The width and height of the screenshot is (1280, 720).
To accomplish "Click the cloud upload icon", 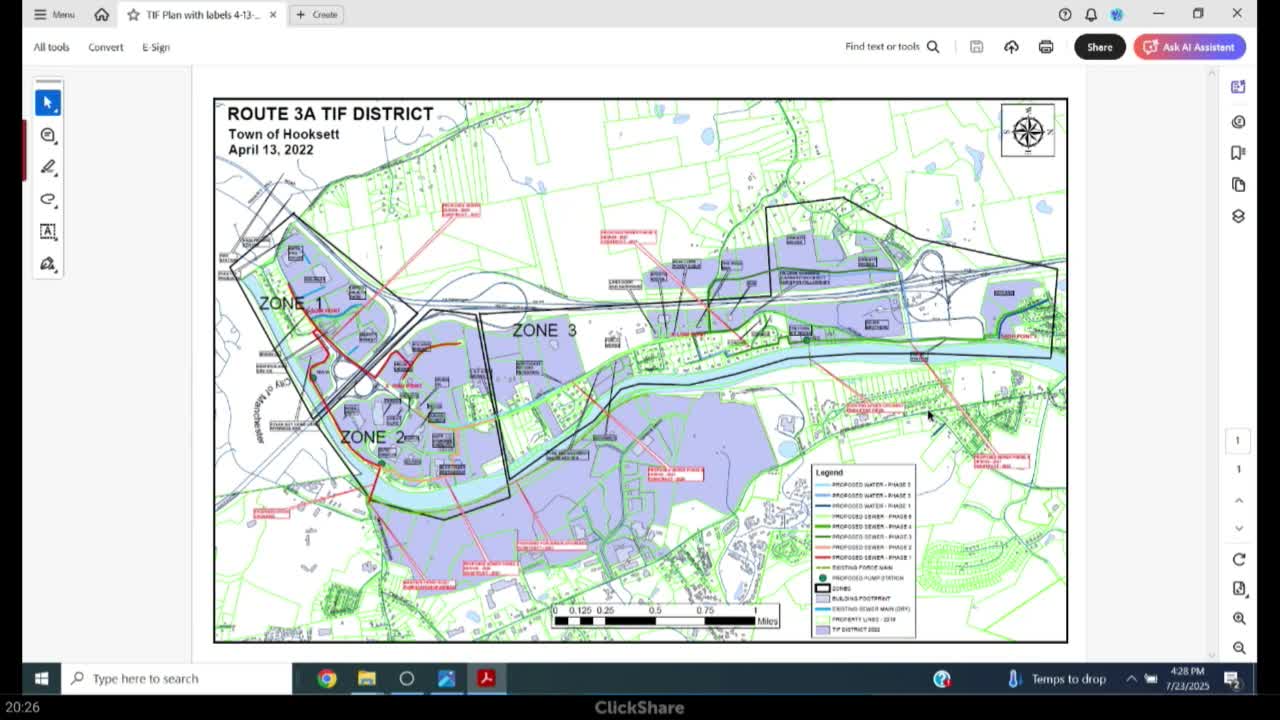I will pos(1011,47).
